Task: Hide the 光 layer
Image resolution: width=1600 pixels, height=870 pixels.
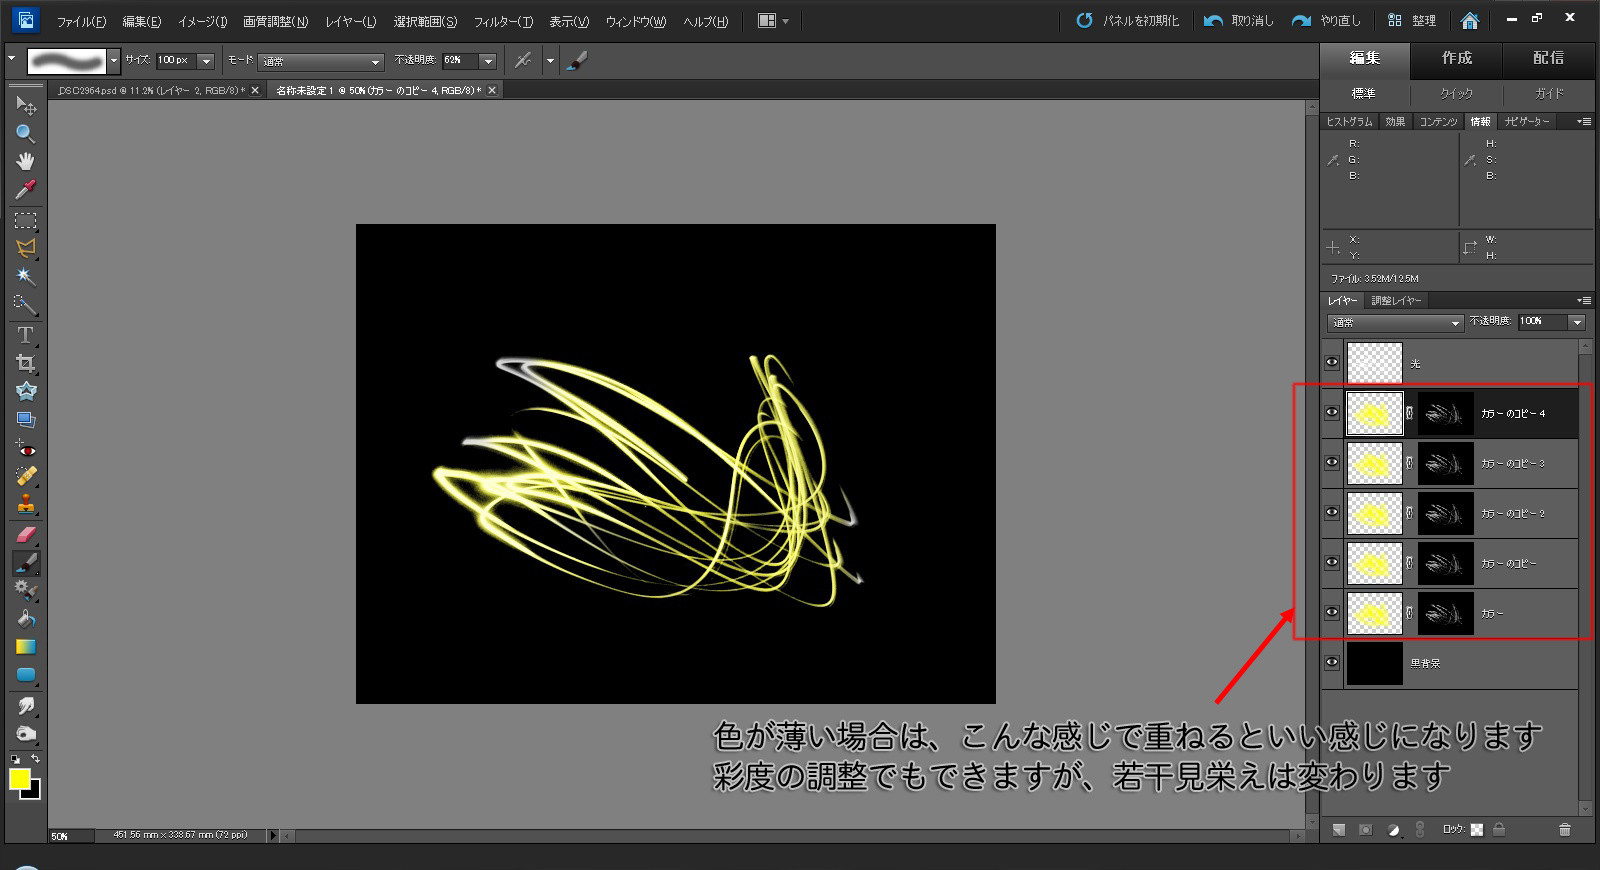Action: (x=1332, y=363)
